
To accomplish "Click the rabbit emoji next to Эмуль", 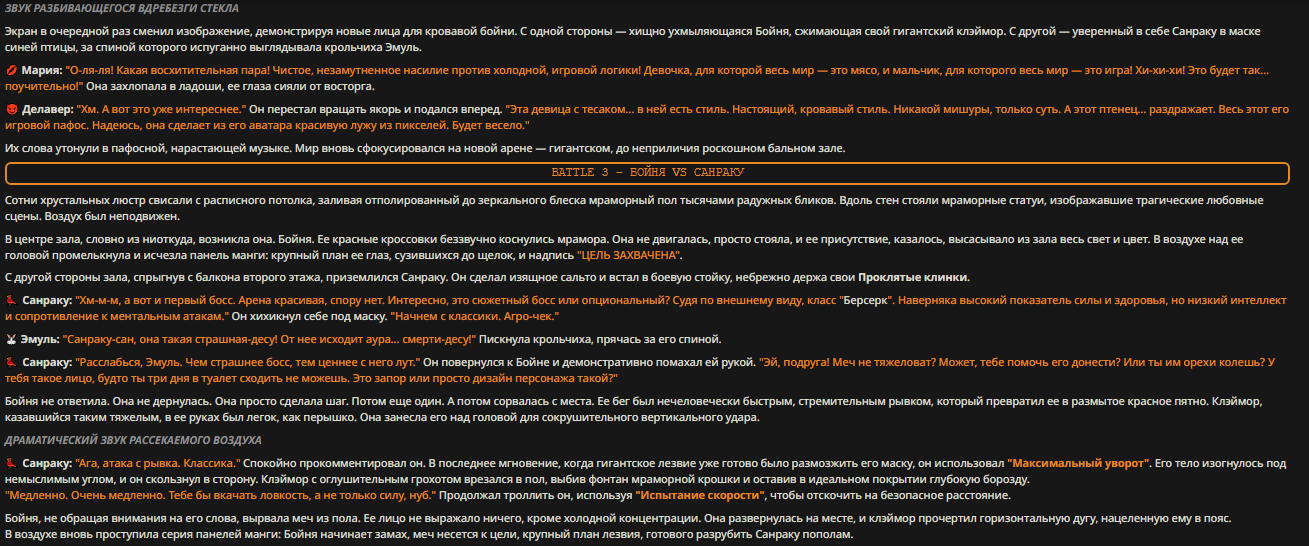I will [x=11, y=340].
